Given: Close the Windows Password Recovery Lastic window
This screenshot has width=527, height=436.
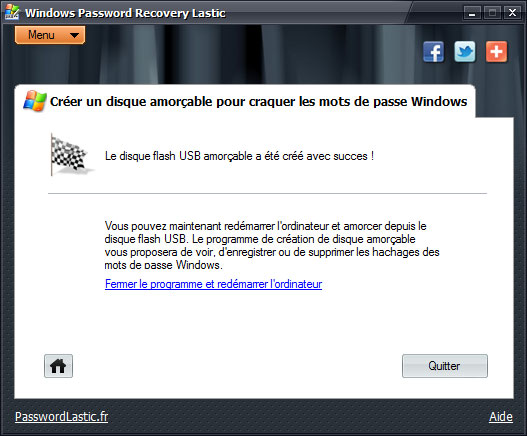Looking at the screenshot, I should point(512,13).
